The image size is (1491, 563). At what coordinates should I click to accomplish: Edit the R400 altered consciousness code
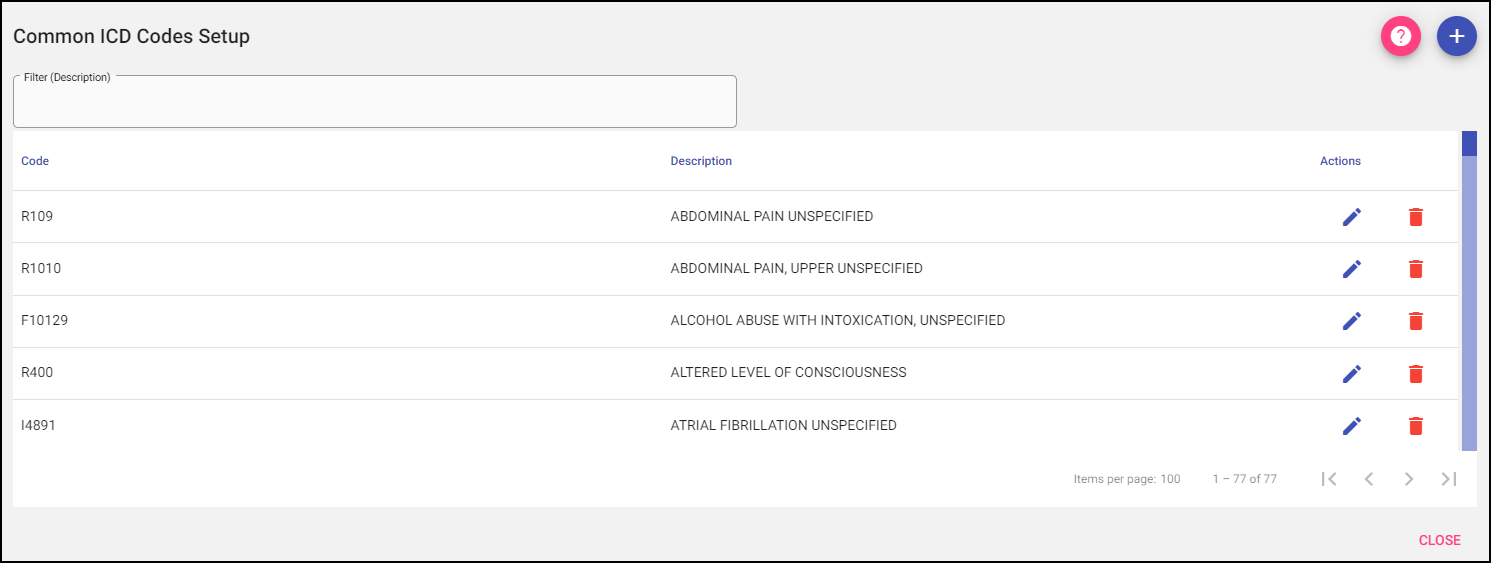1352,373
